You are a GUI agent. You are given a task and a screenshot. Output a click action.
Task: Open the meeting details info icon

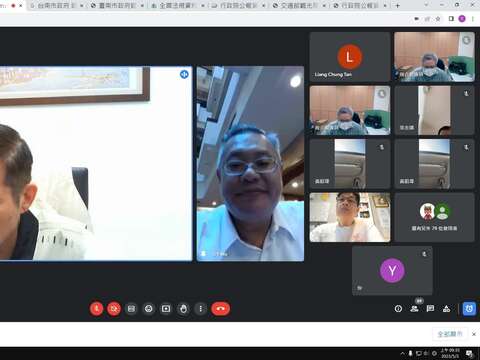(x=398, y=309)
